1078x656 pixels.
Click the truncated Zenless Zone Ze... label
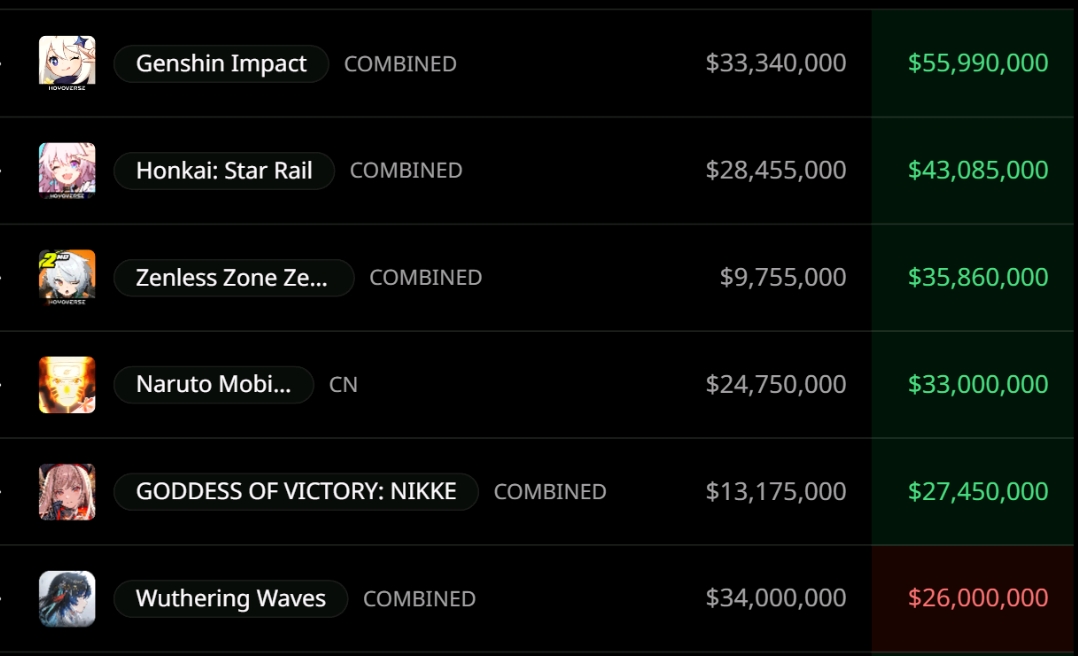[234, 277]
